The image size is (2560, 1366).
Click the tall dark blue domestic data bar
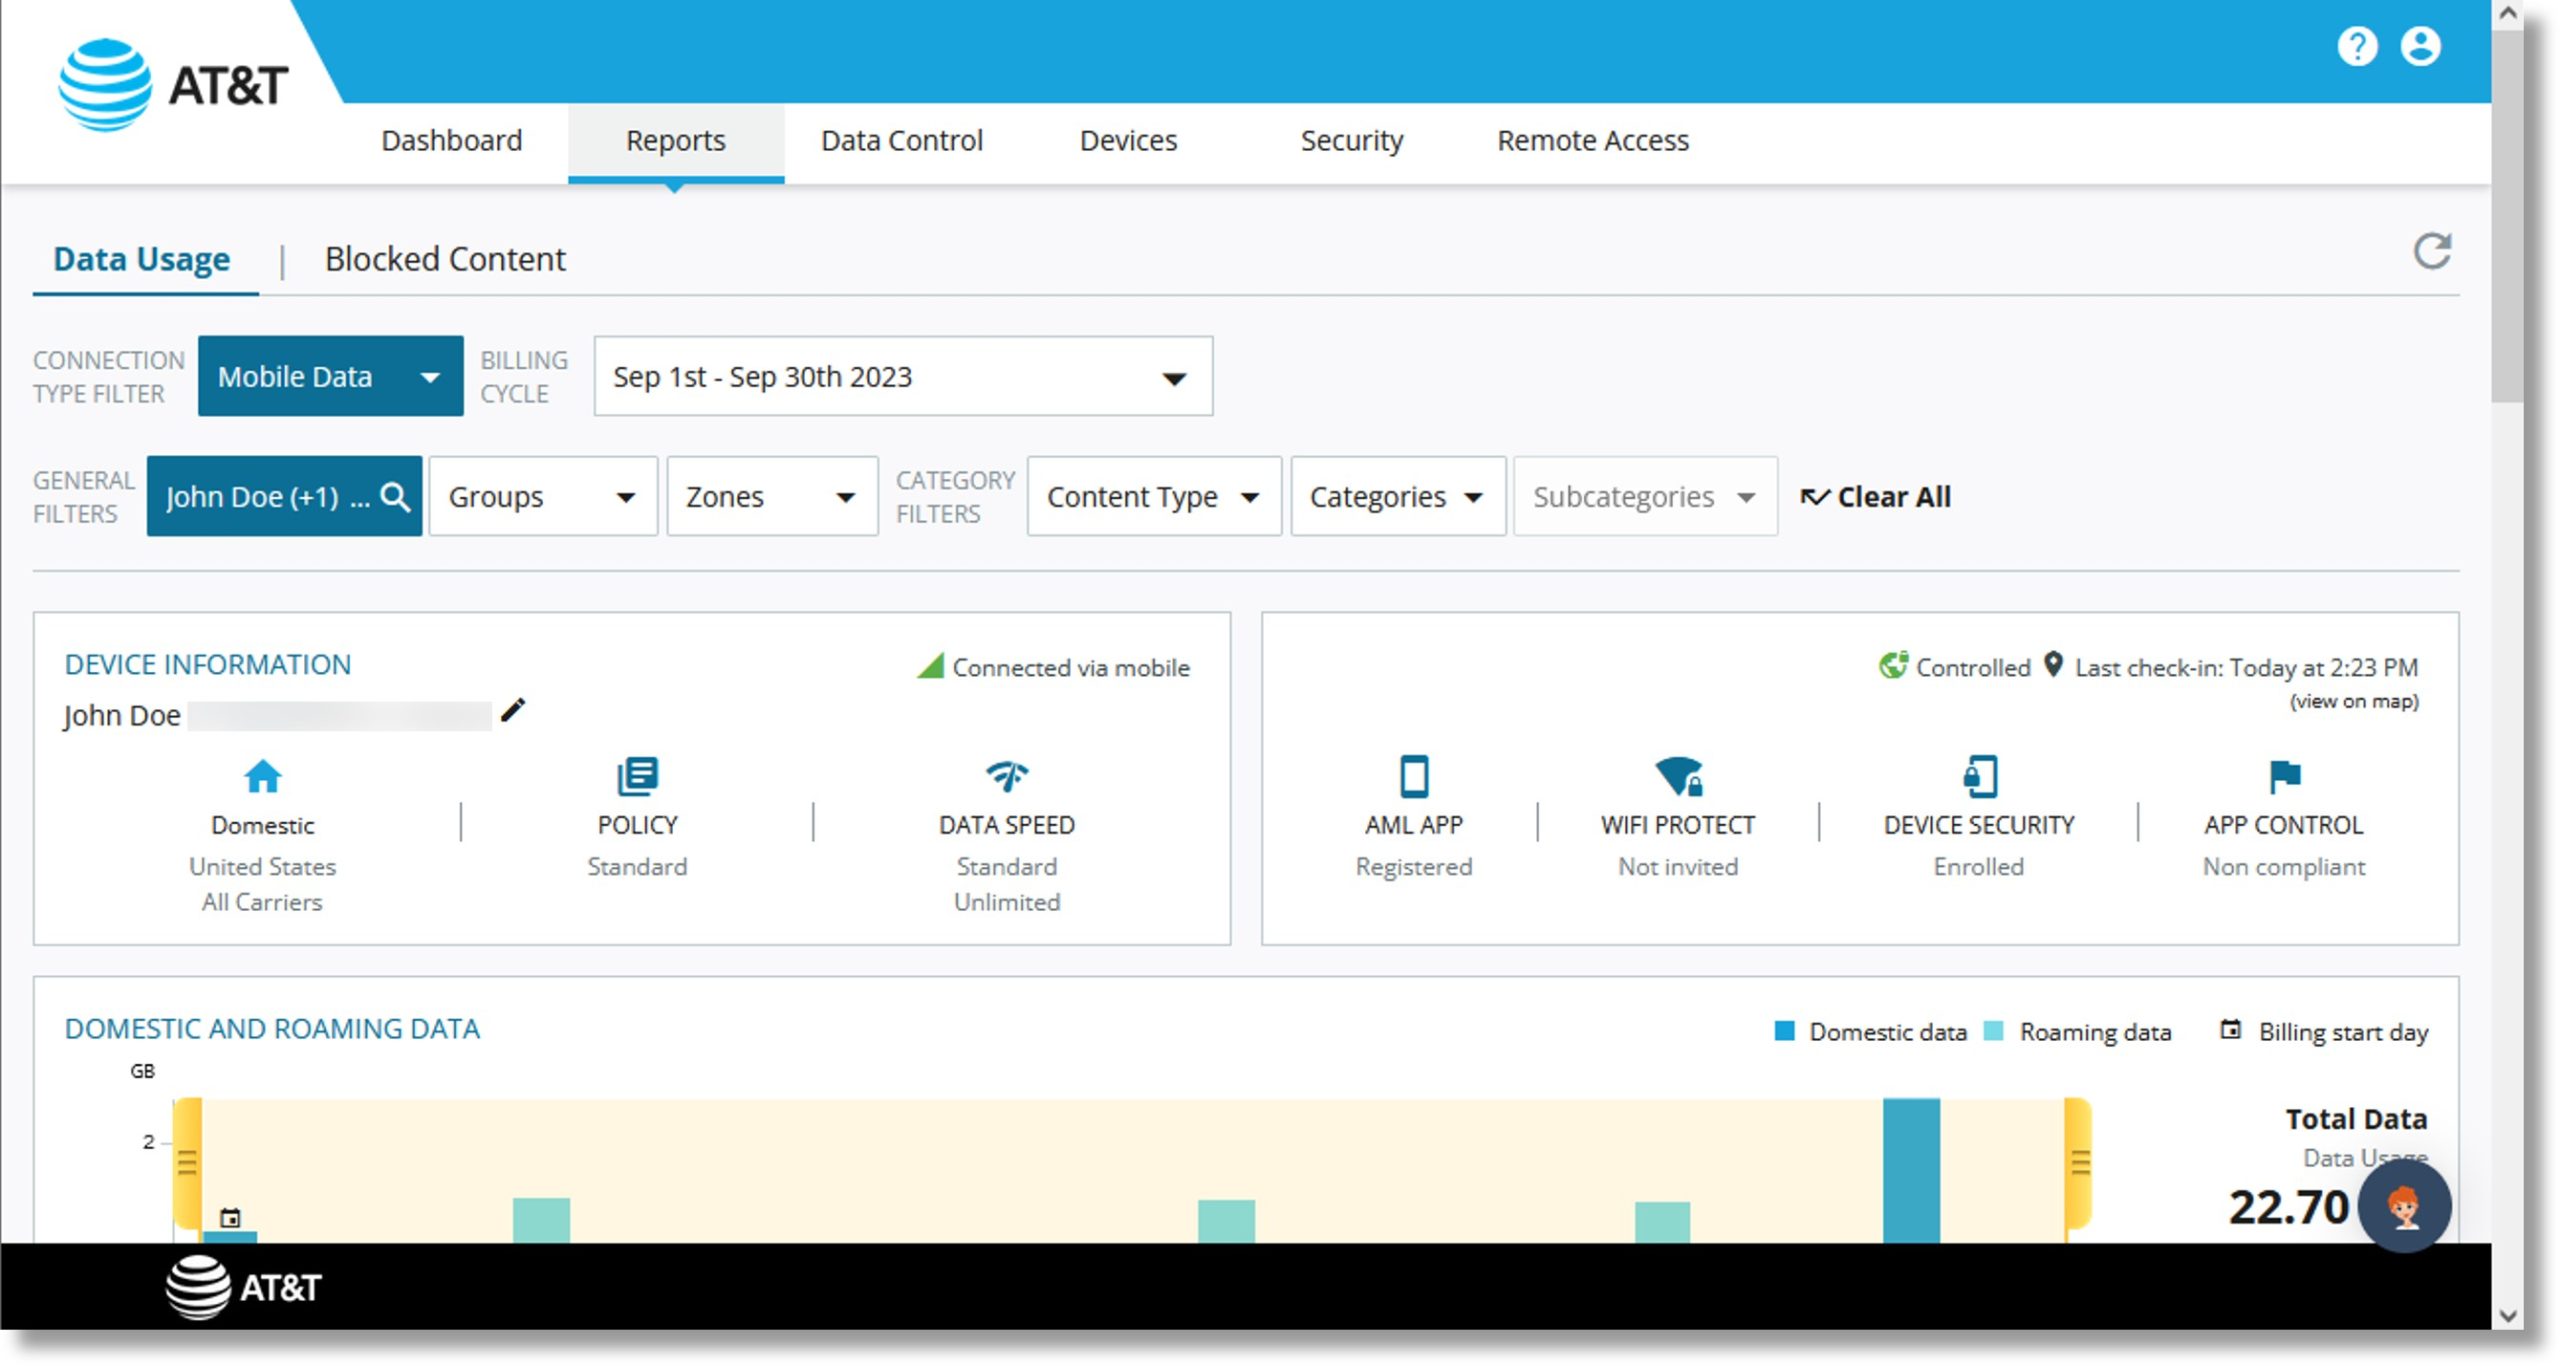1911,1171
